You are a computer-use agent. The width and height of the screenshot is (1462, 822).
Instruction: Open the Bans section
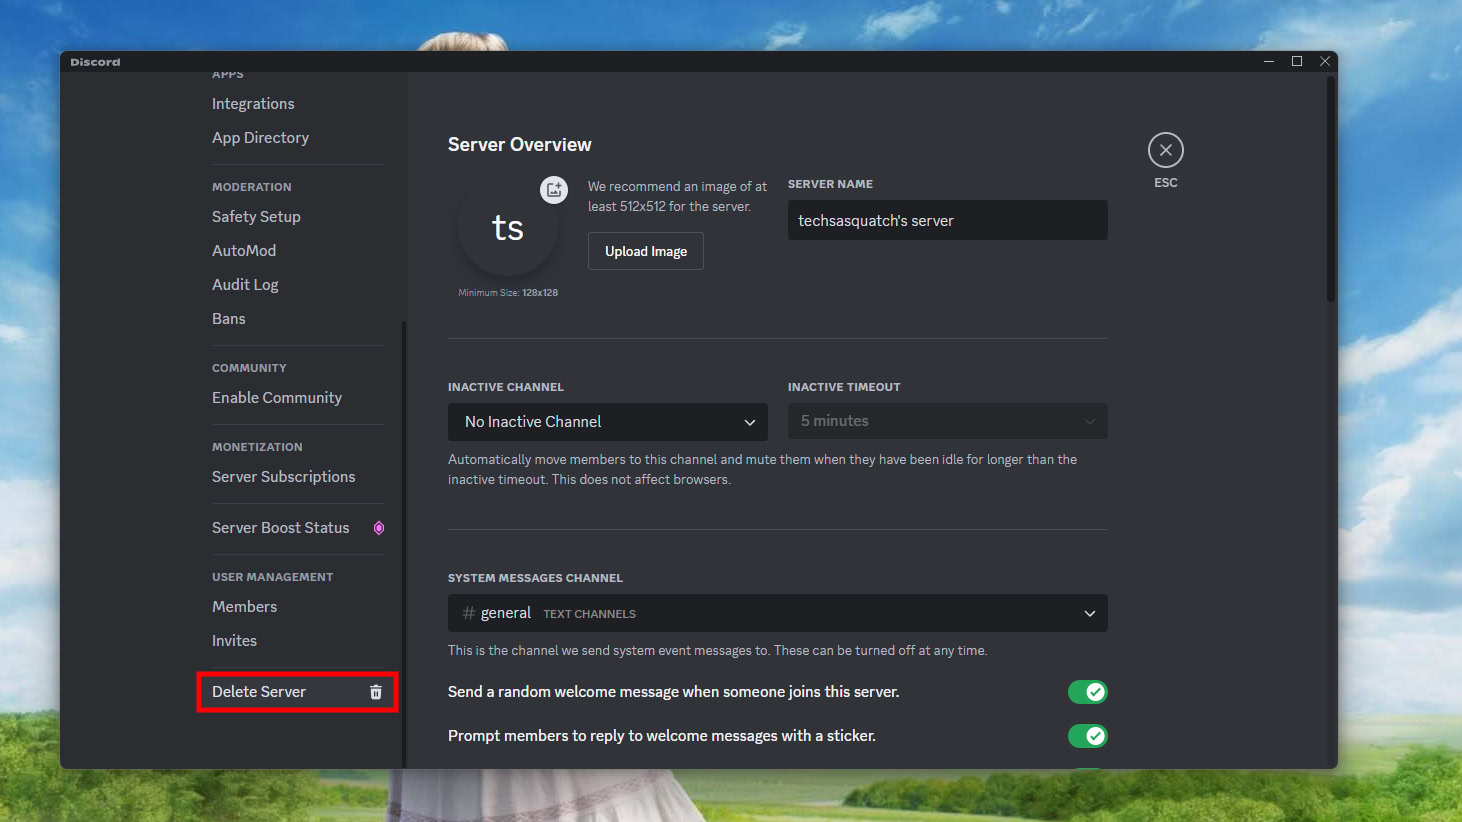pyautogui.click(x=229, y=319)
